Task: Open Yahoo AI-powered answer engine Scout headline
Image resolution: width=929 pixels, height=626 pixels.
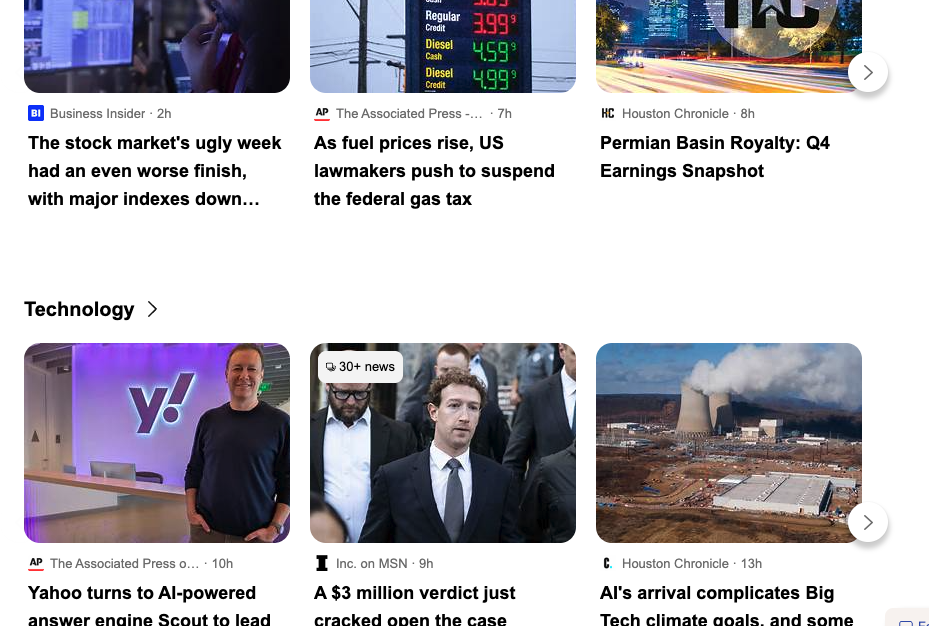Action: click(149, 604)
